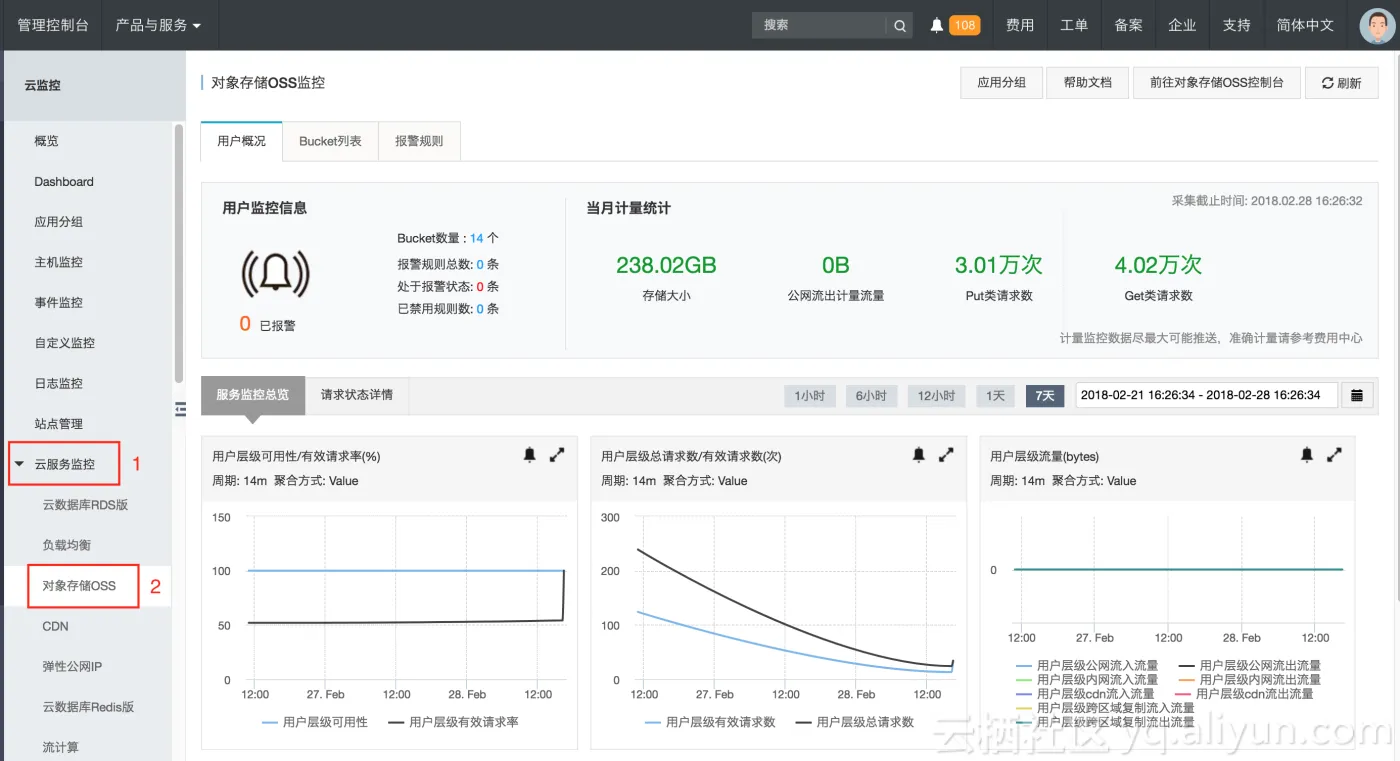
Task: Open the 费用 top menu item
Action: click(1020, 25)
